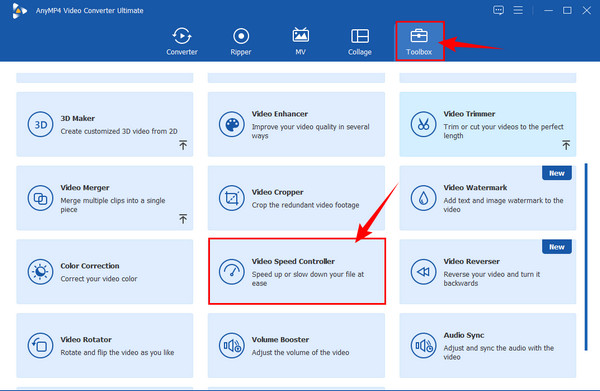Switch to the Ripper tab

pos(241,41)
